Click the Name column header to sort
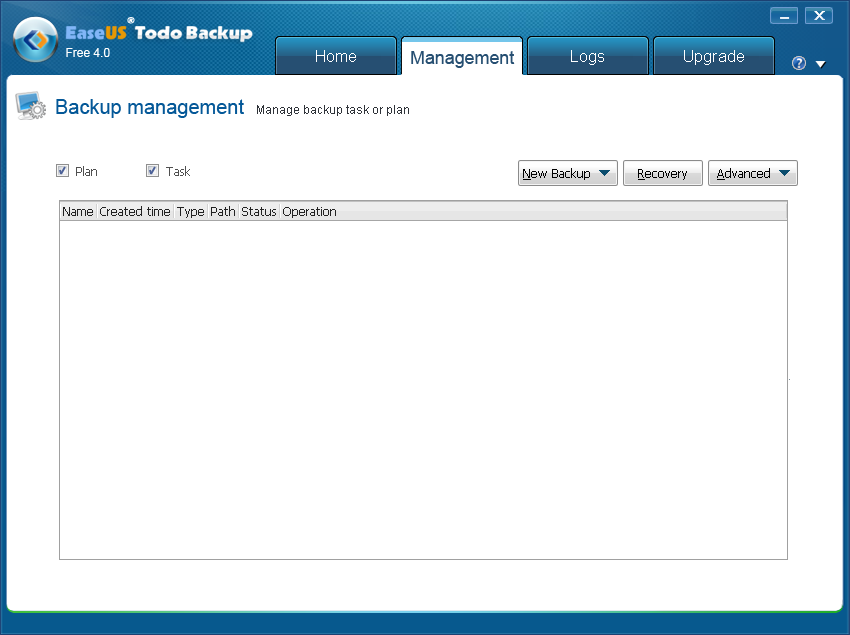 coord(77,211)
